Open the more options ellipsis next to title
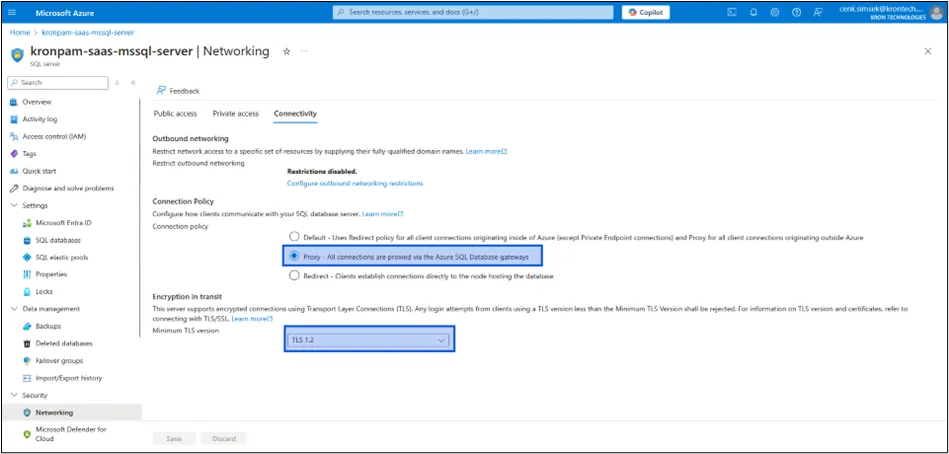The width and height of the screenshot is (949, 454). coord(304,51)
